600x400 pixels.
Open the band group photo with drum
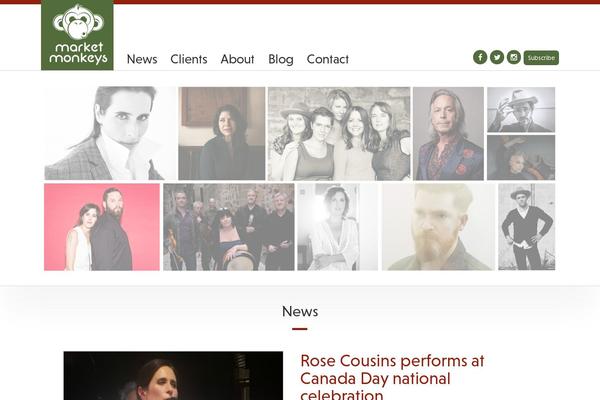(229, 227)
